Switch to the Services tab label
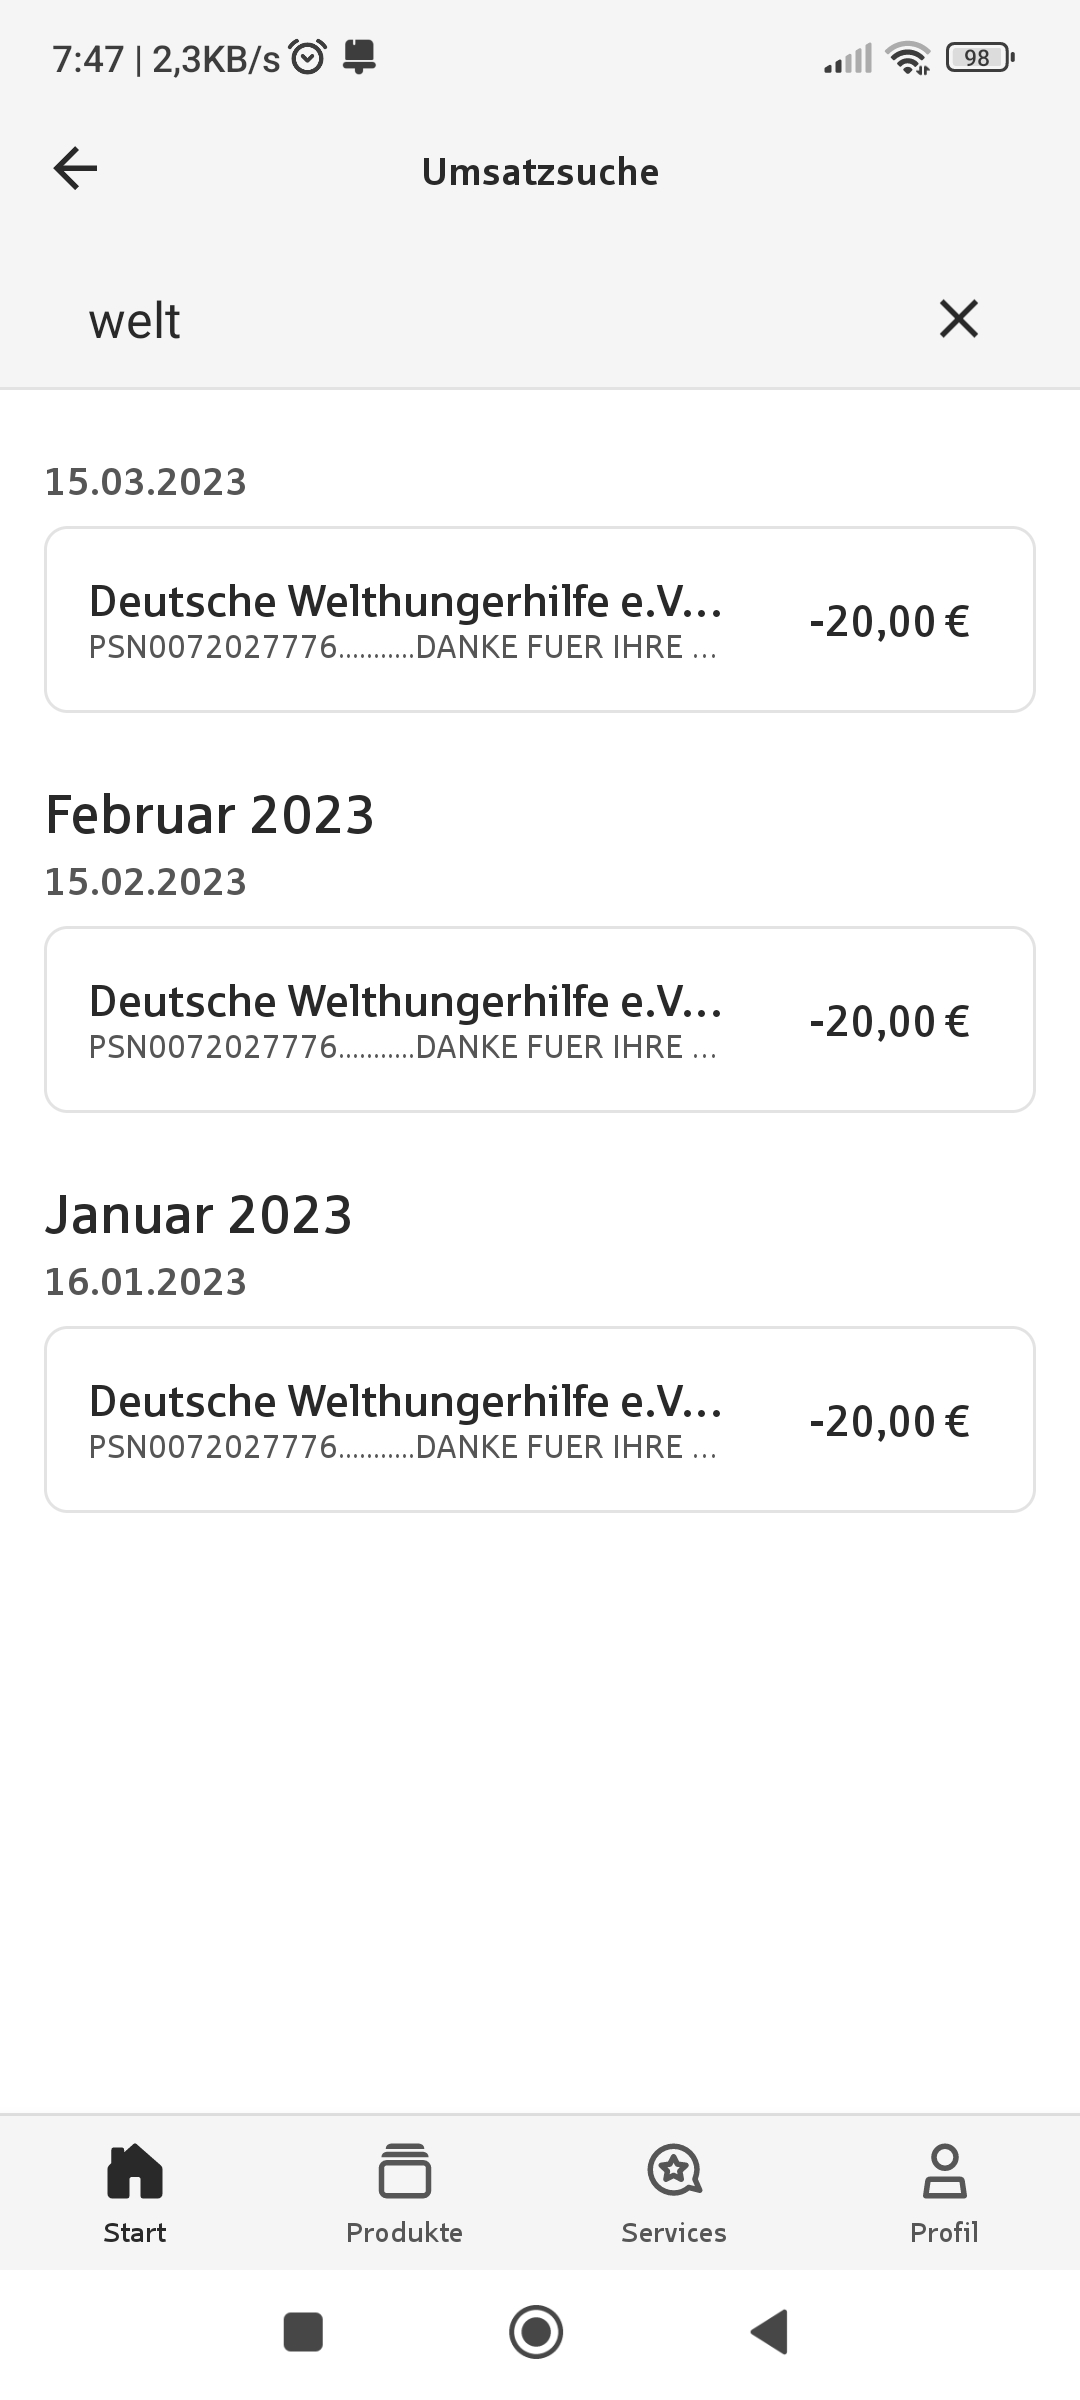1080x2400 pixels. (x=674, y=2233)
